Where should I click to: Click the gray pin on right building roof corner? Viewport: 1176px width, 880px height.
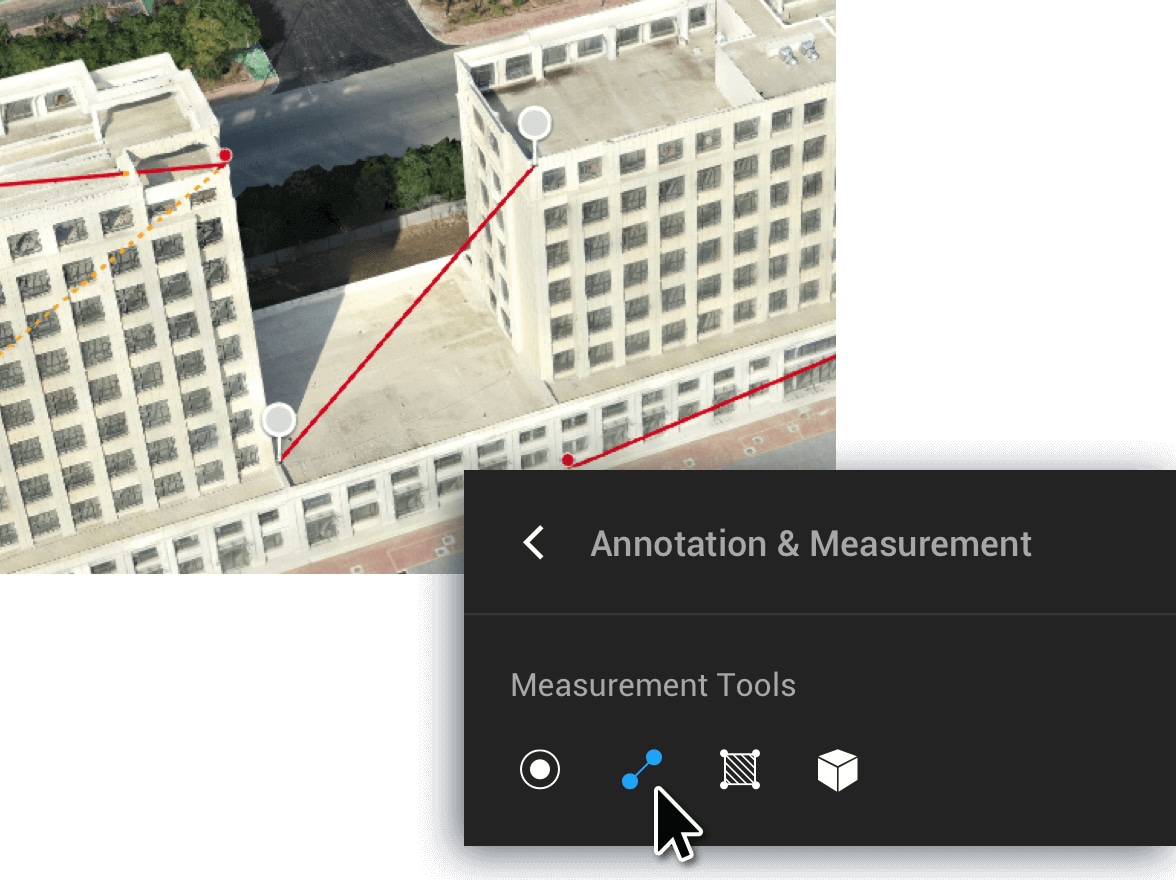pyautogui.click(x=535, y=124)
